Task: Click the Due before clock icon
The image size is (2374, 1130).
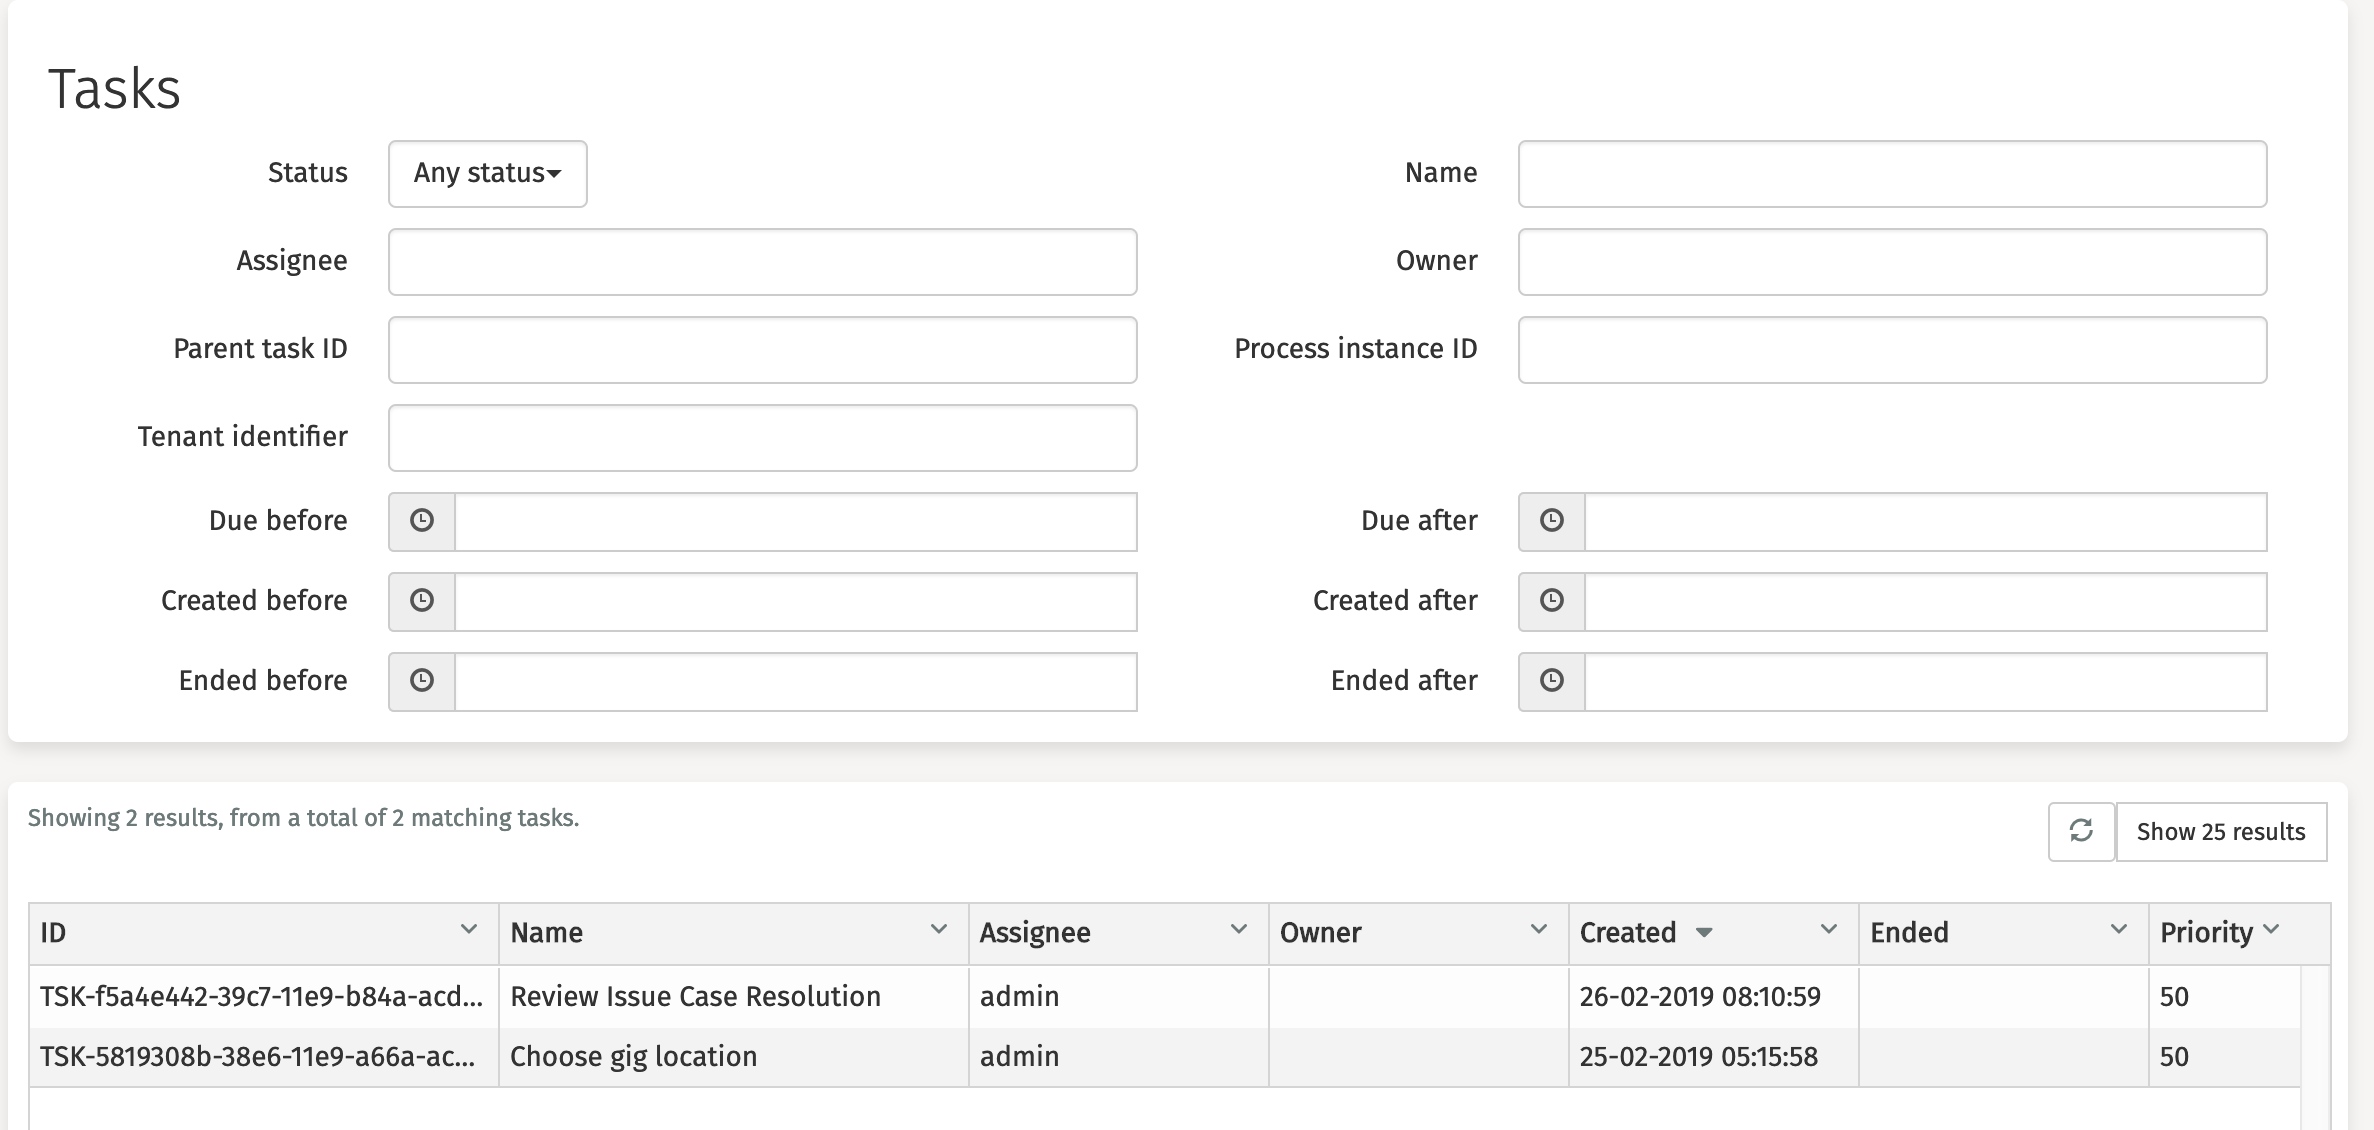Action: [x=422, y=521]
